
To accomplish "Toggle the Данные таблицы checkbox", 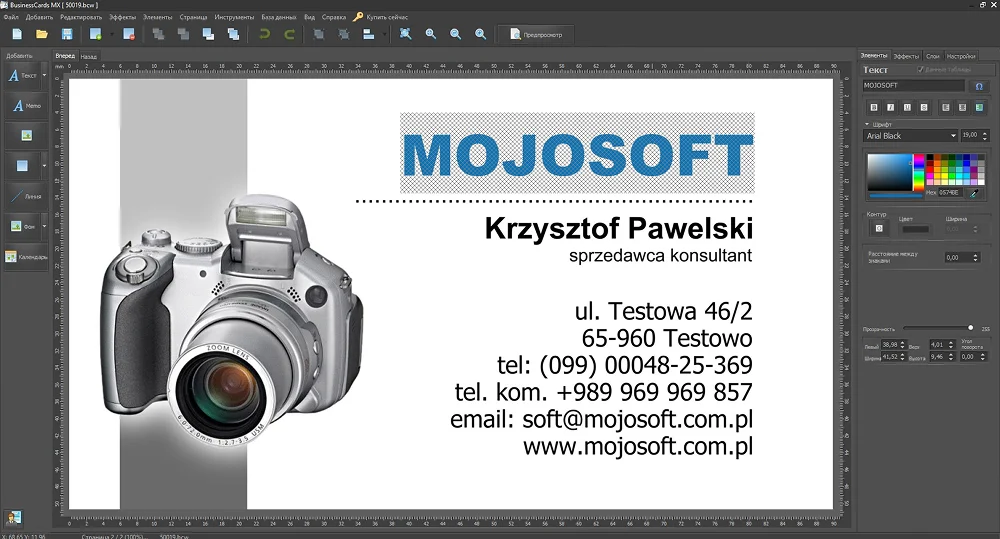I will (x=921, y=70).
